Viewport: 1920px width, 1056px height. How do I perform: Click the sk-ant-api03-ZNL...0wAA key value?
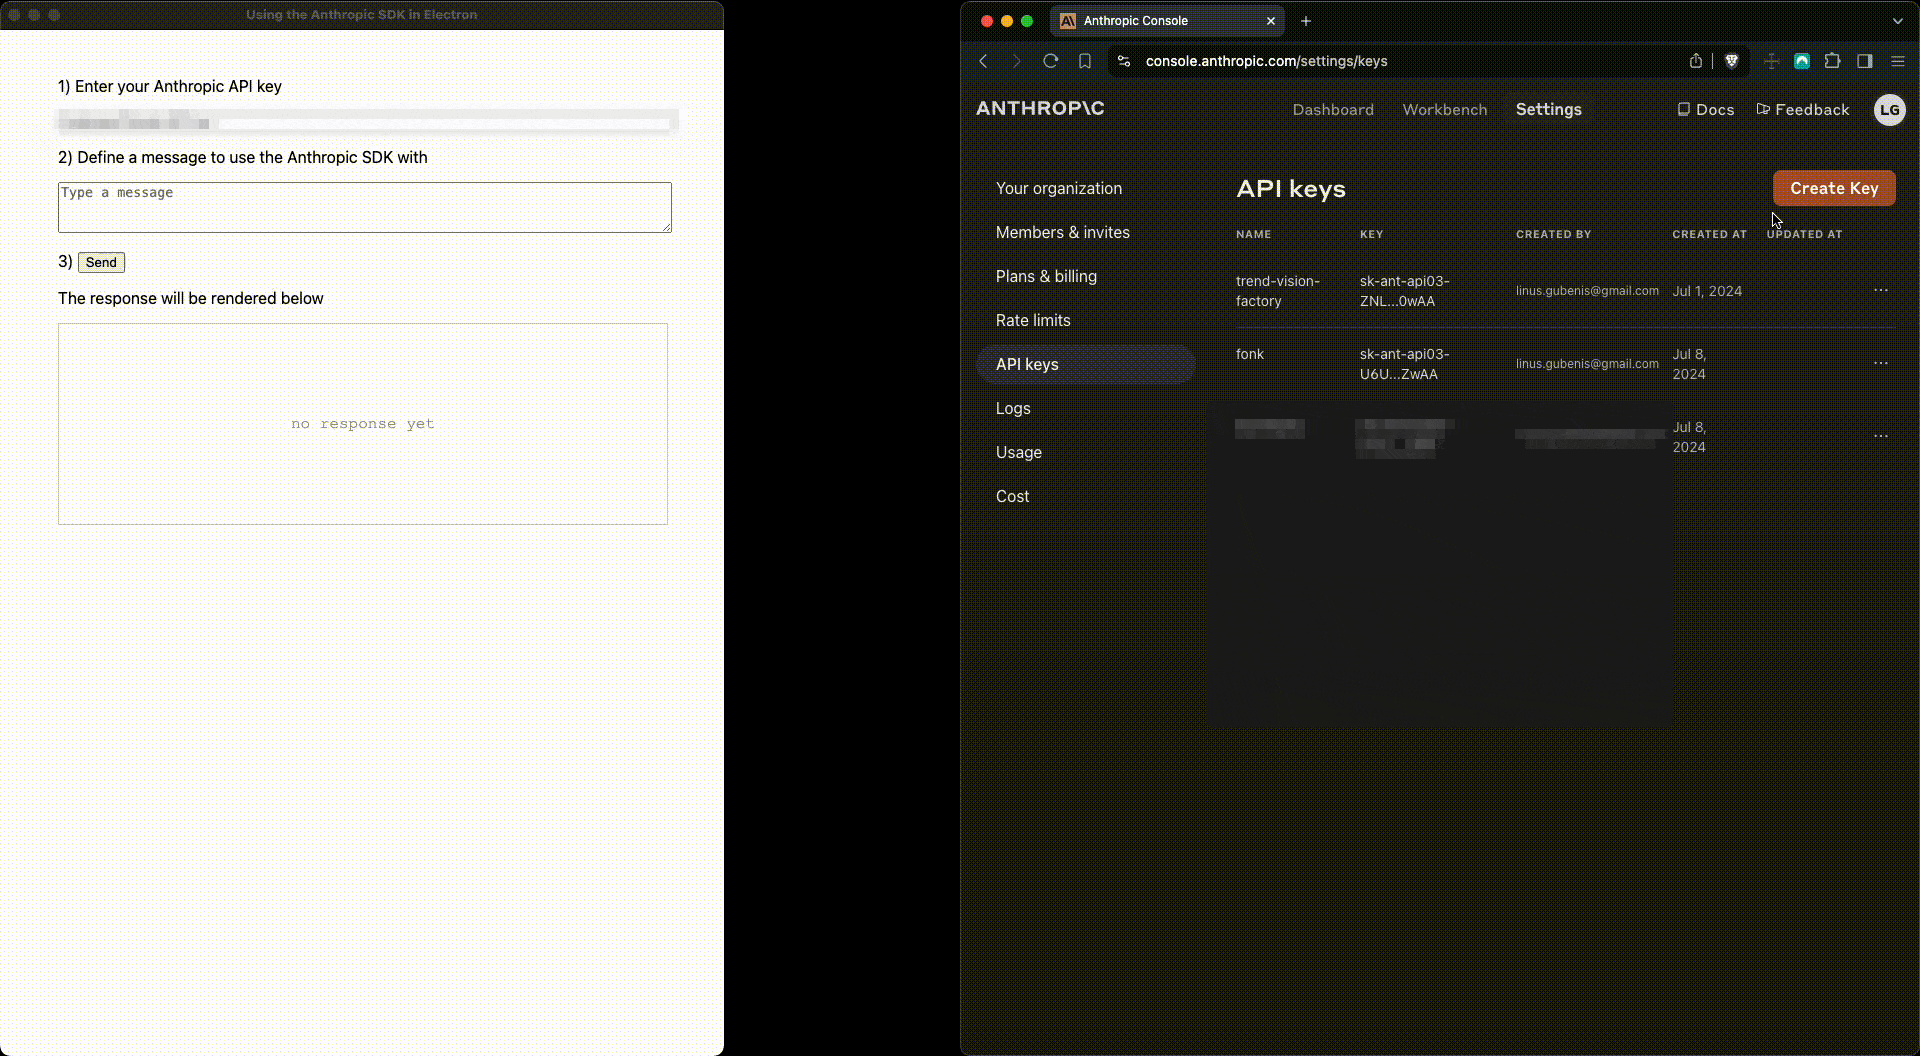click(1404, 291)
